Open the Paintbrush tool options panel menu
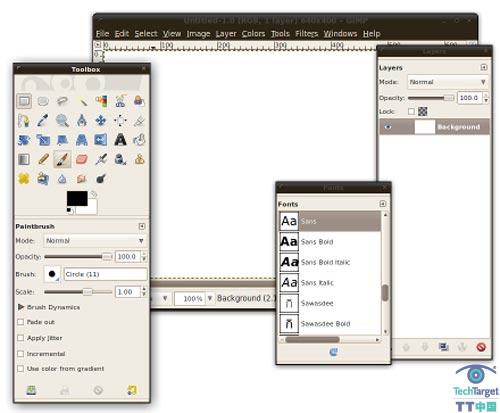Image resolution: width=500 pixels, height=413 pixels. 142,226
